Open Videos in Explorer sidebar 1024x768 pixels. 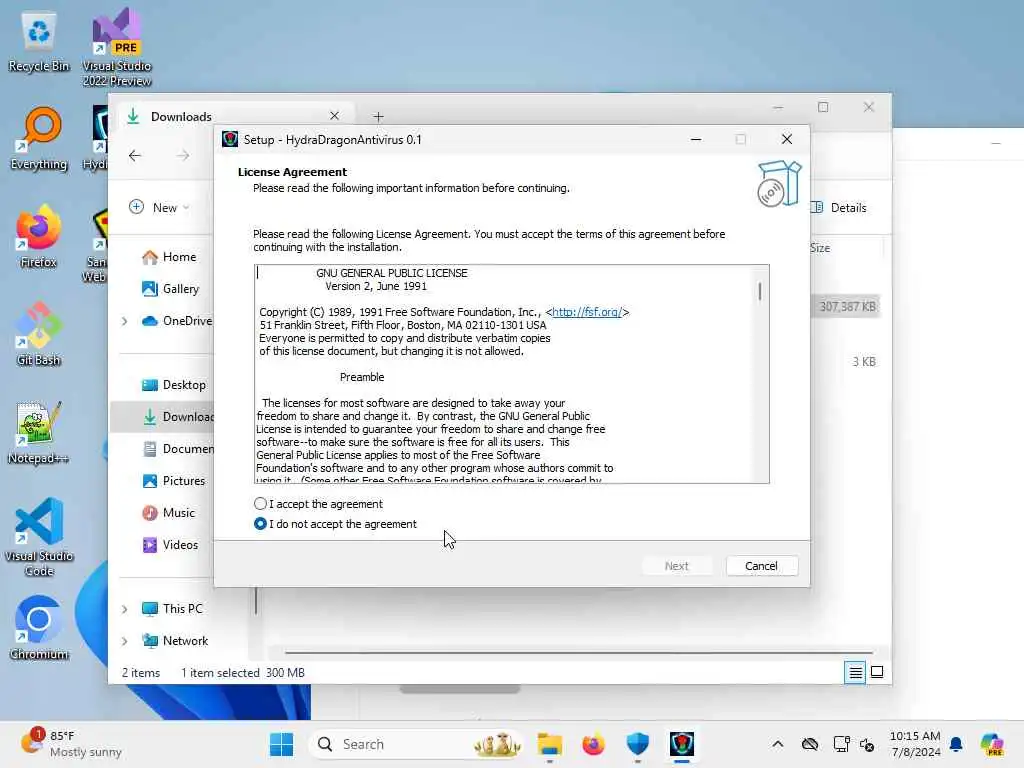pyautogui.click(x=170, y=545)
